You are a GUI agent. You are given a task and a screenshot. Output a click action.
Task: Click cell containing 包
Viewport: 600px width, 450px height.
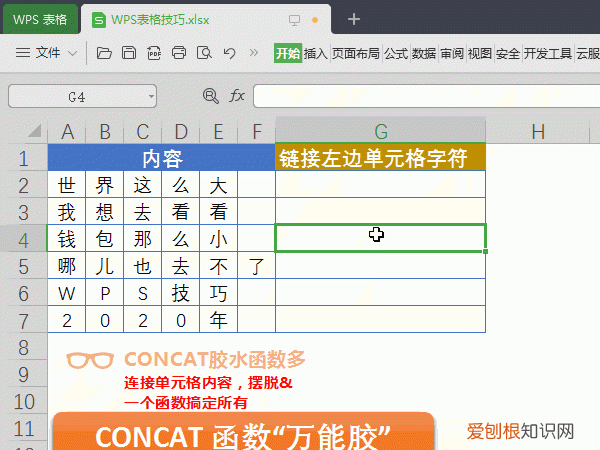tap(104, 239)
